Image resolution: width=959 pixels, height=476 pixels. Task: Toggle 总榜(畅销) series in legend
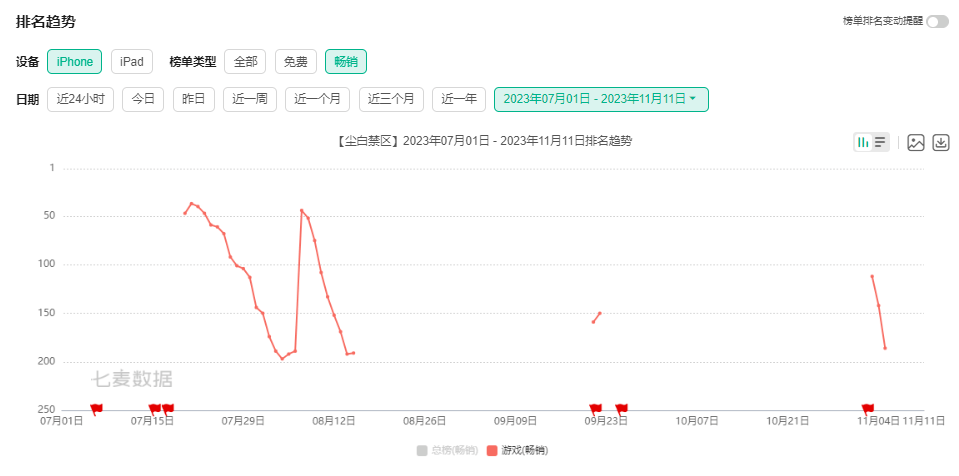(x=447, y=450)
